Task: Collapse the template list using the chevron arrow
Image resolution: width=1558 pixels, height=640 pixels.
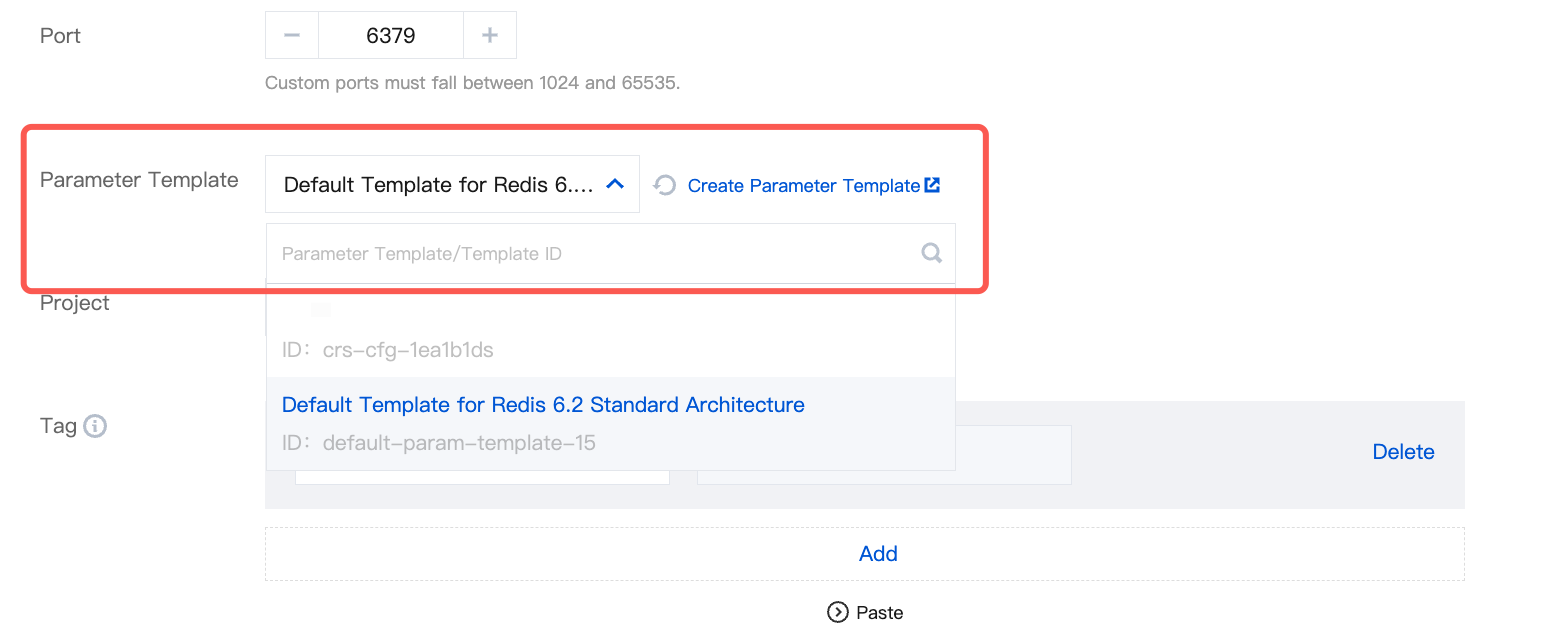Action: (x=616, y=184)
